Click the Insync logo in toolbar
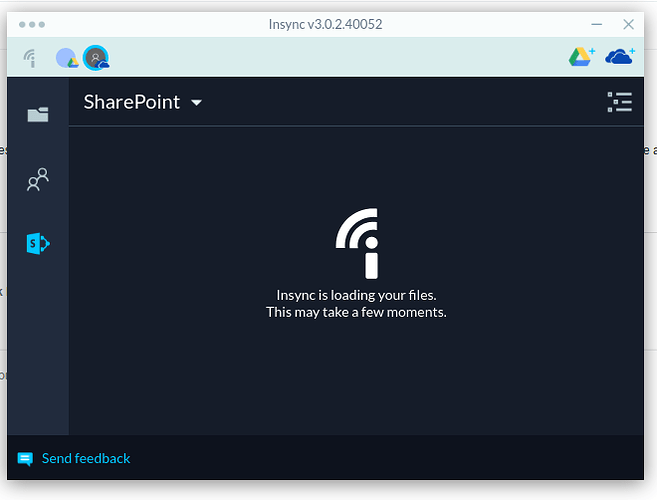The image size is (657, 500). (x=30, y=58)
